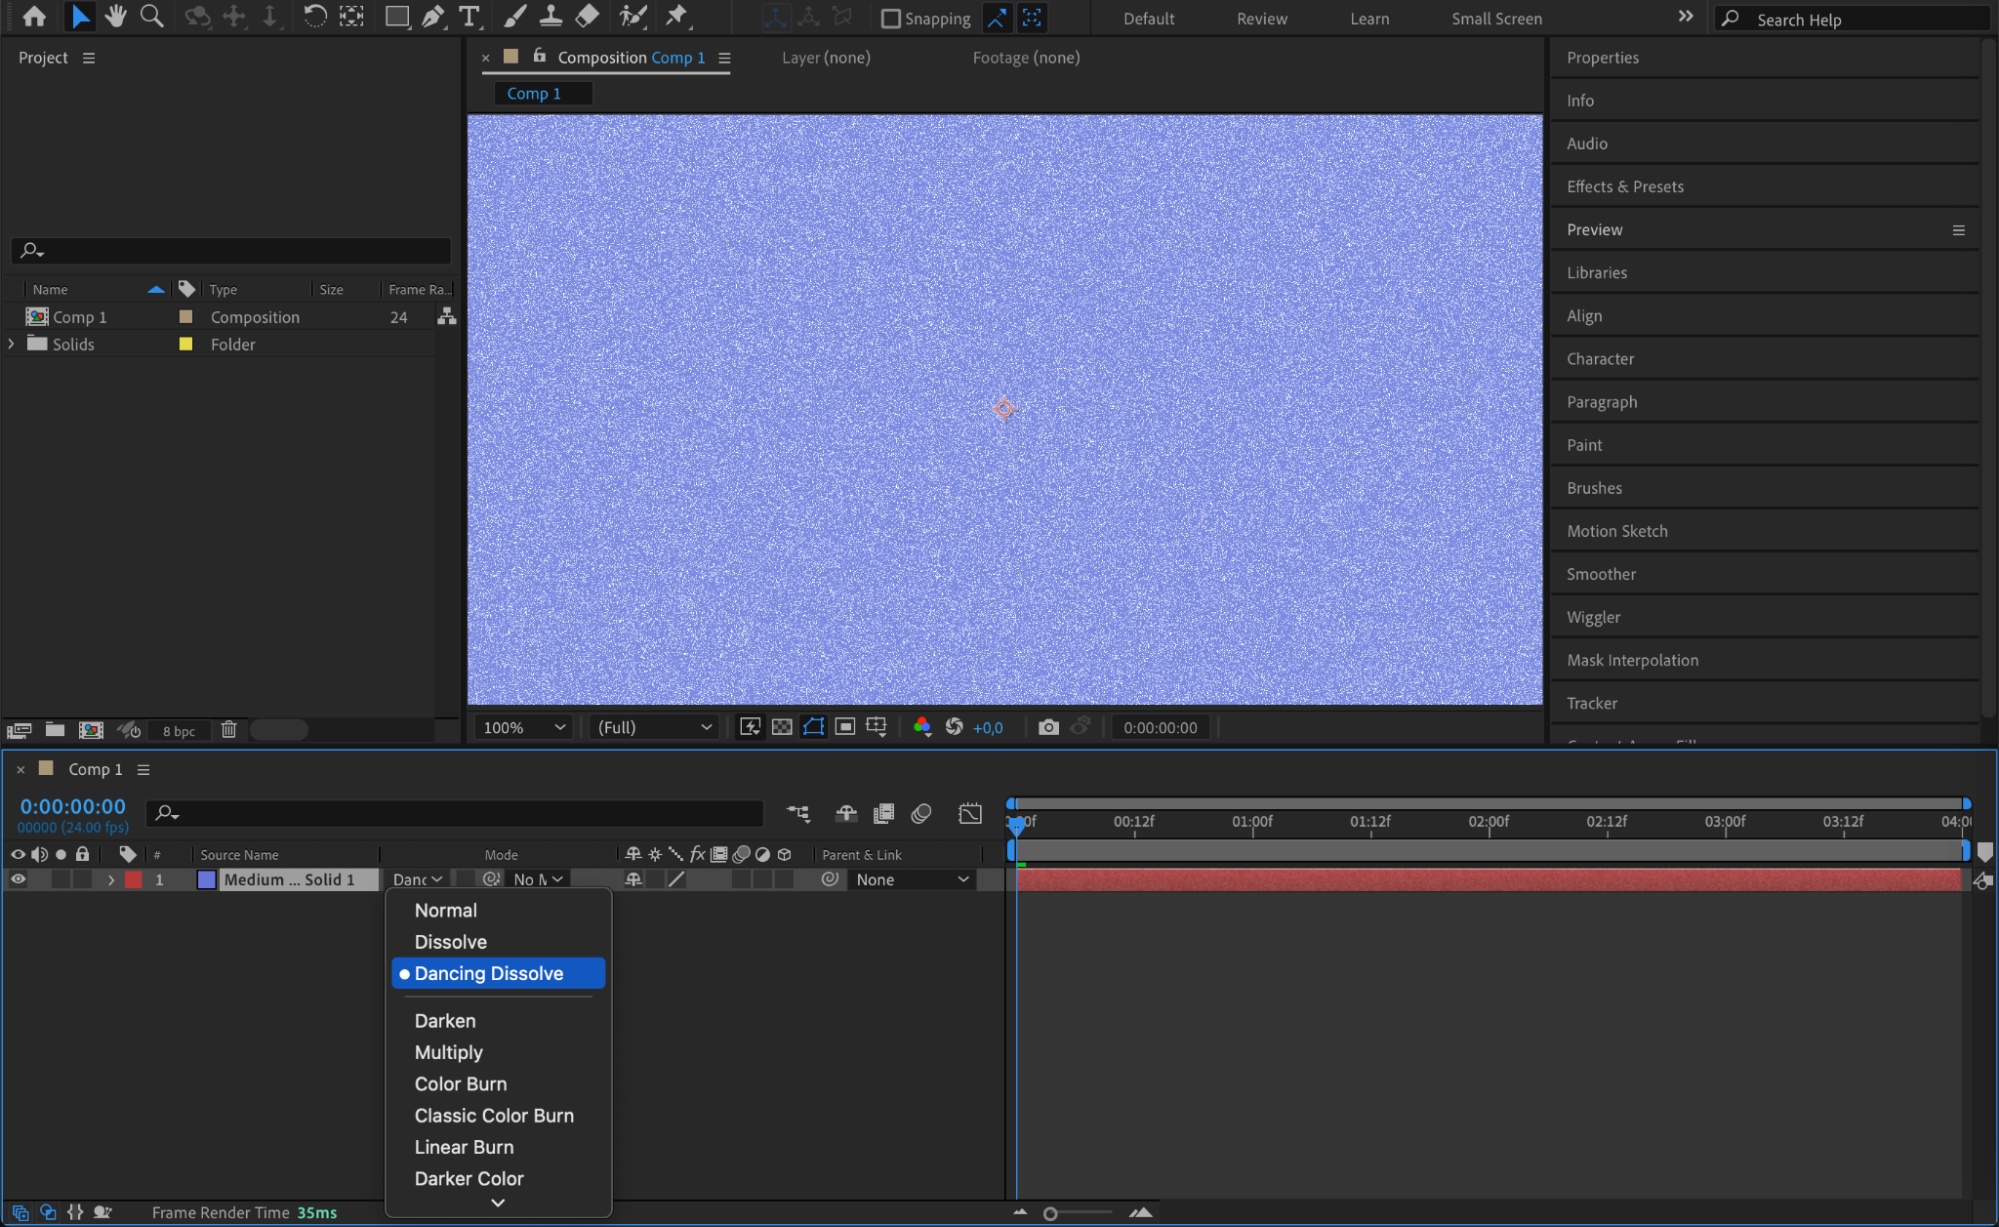This screenshot has width=1999, height=1227.
Task: Select the Type tool
Action: 468,16
